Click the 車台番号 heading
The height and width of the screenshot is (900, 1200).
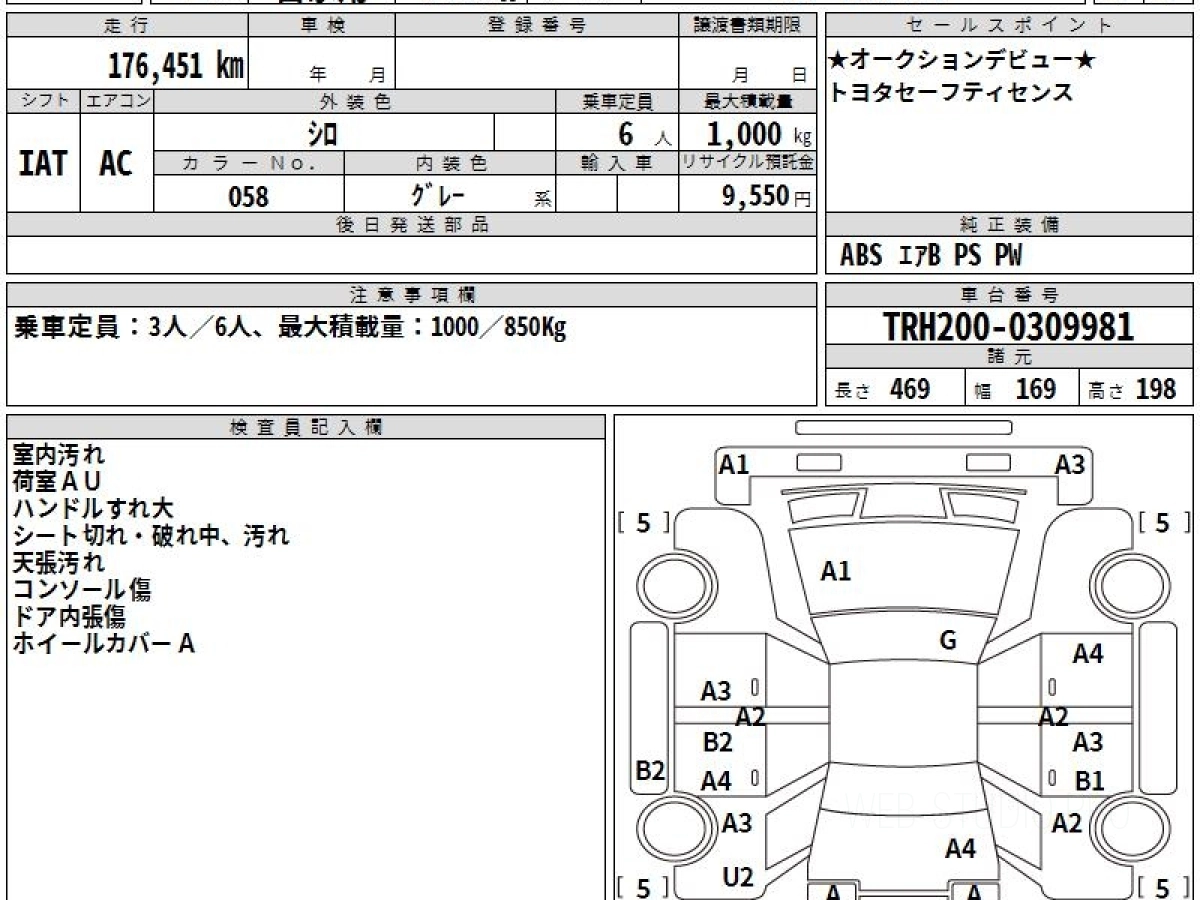1010,295
